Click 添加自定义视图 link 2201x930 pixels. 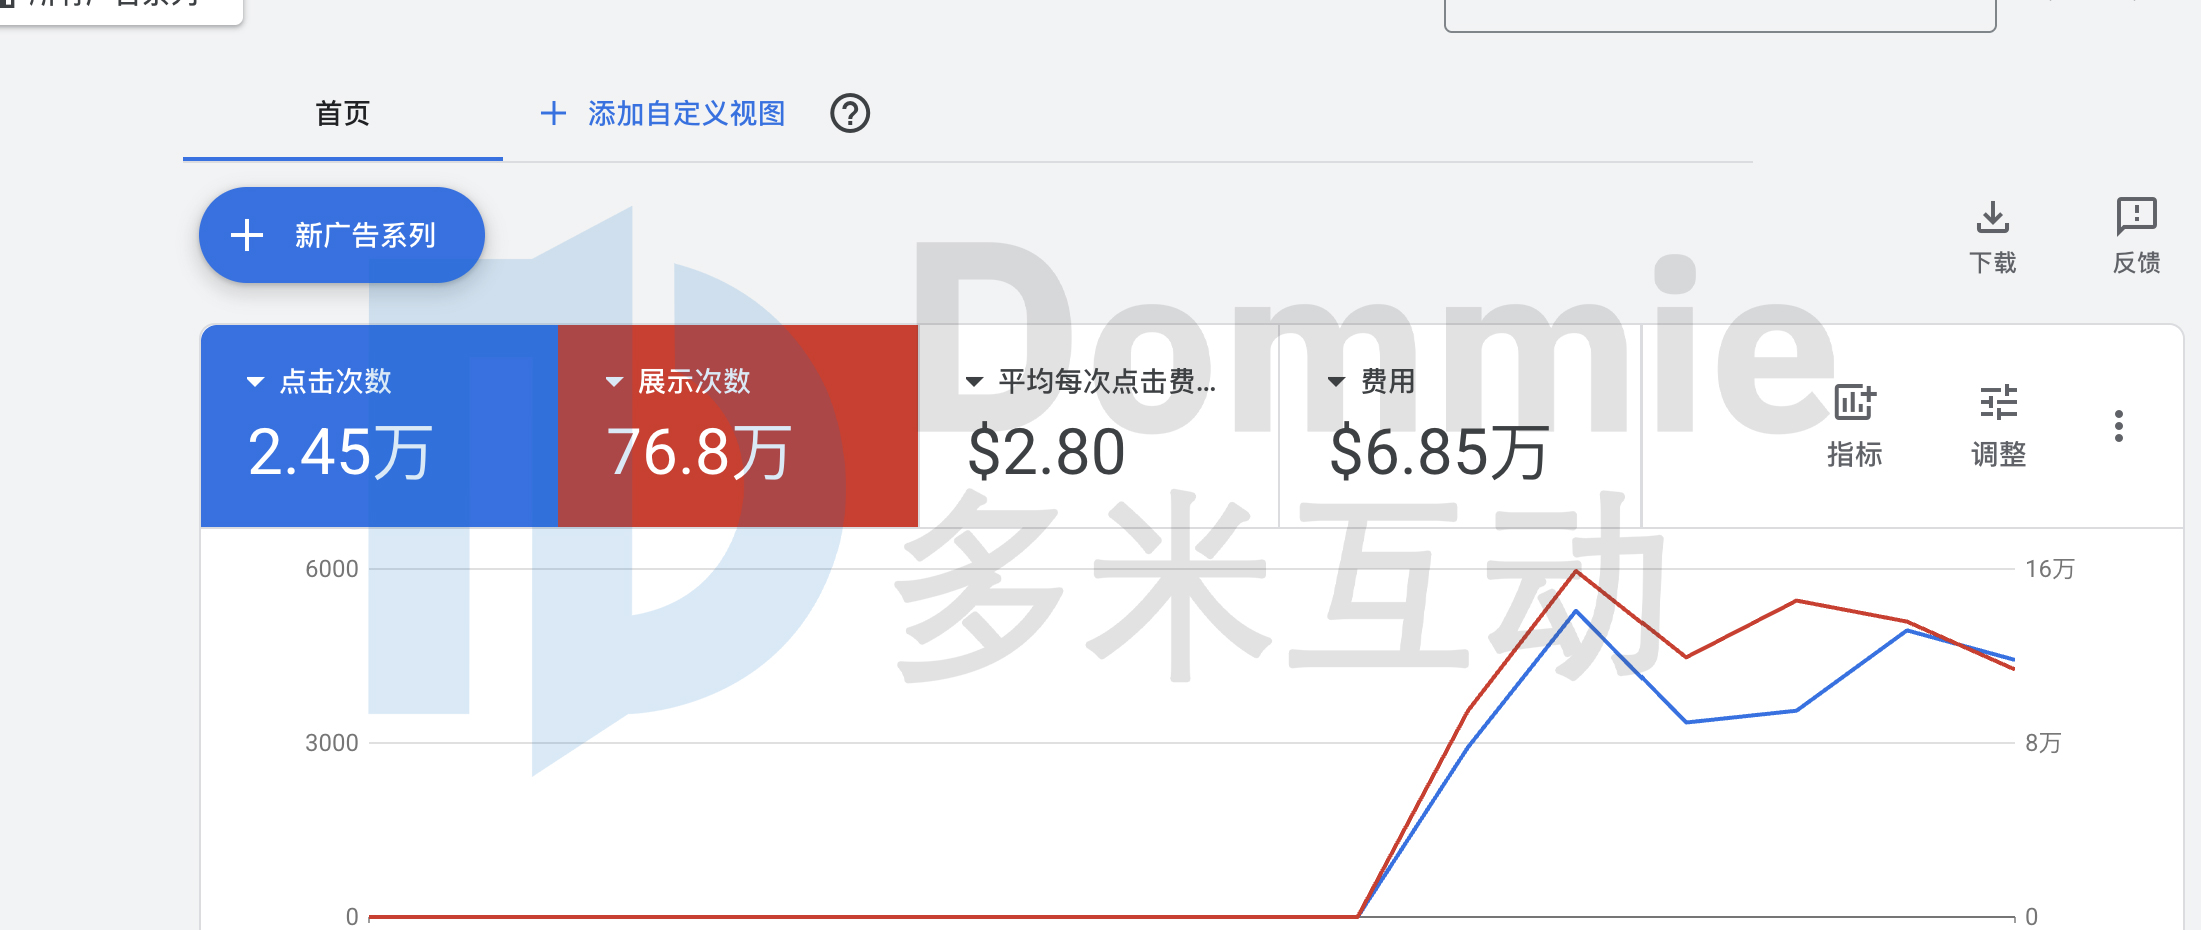(x=686, y=114)
